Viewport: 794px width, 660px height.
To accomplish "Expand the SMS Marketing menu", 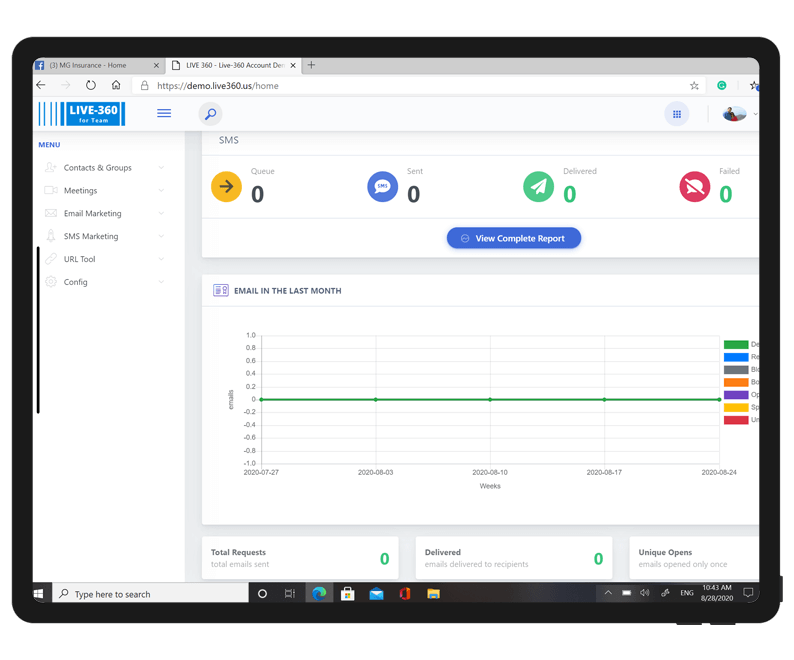I will click(91, 237).
